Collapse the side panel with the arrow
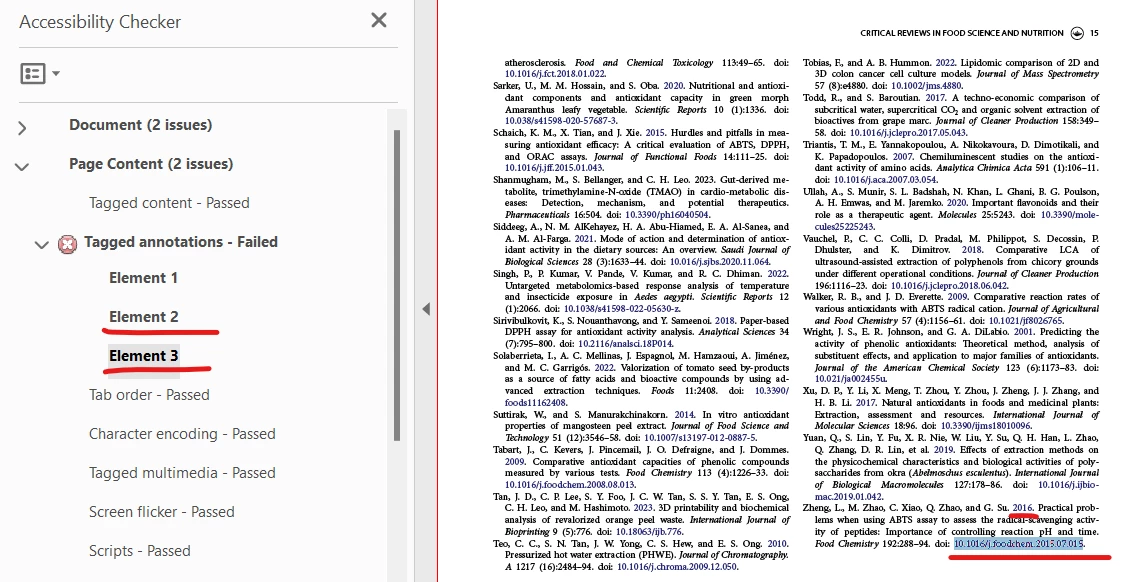Viewport: 1132px width, 582px height. (426, 309)
